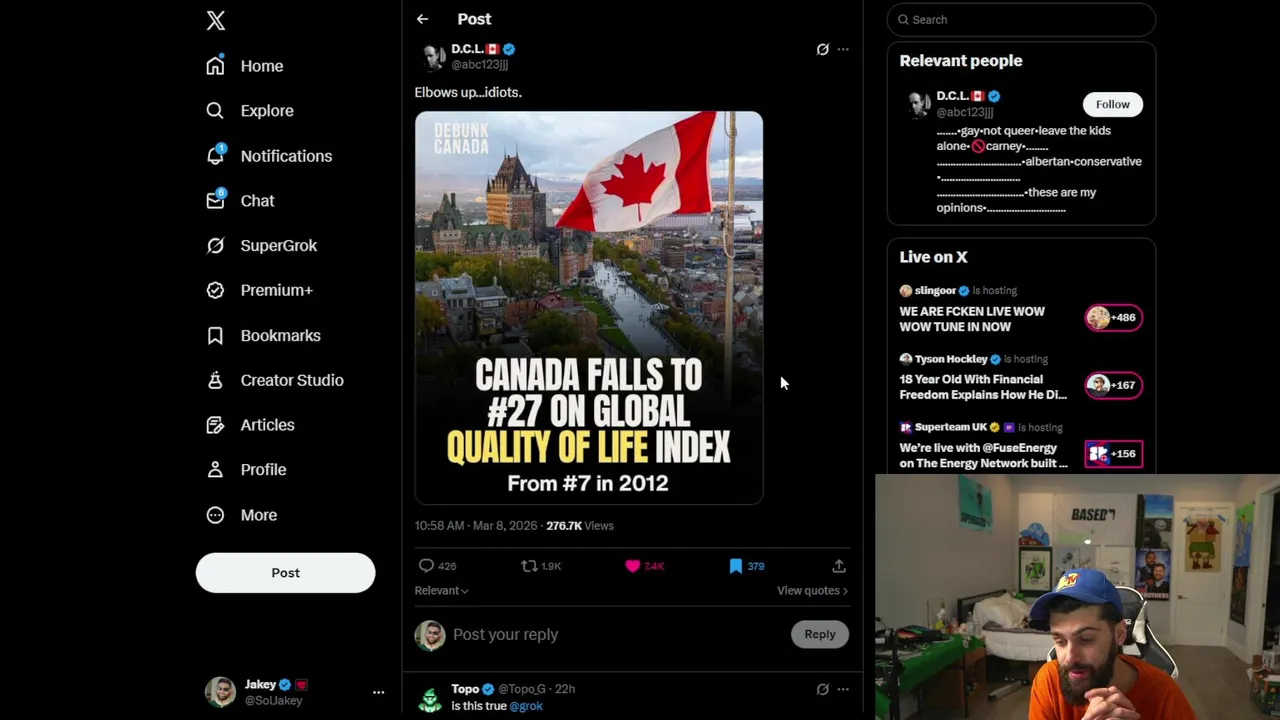Open the Canada quality of life image

click(x=589, y=308)
